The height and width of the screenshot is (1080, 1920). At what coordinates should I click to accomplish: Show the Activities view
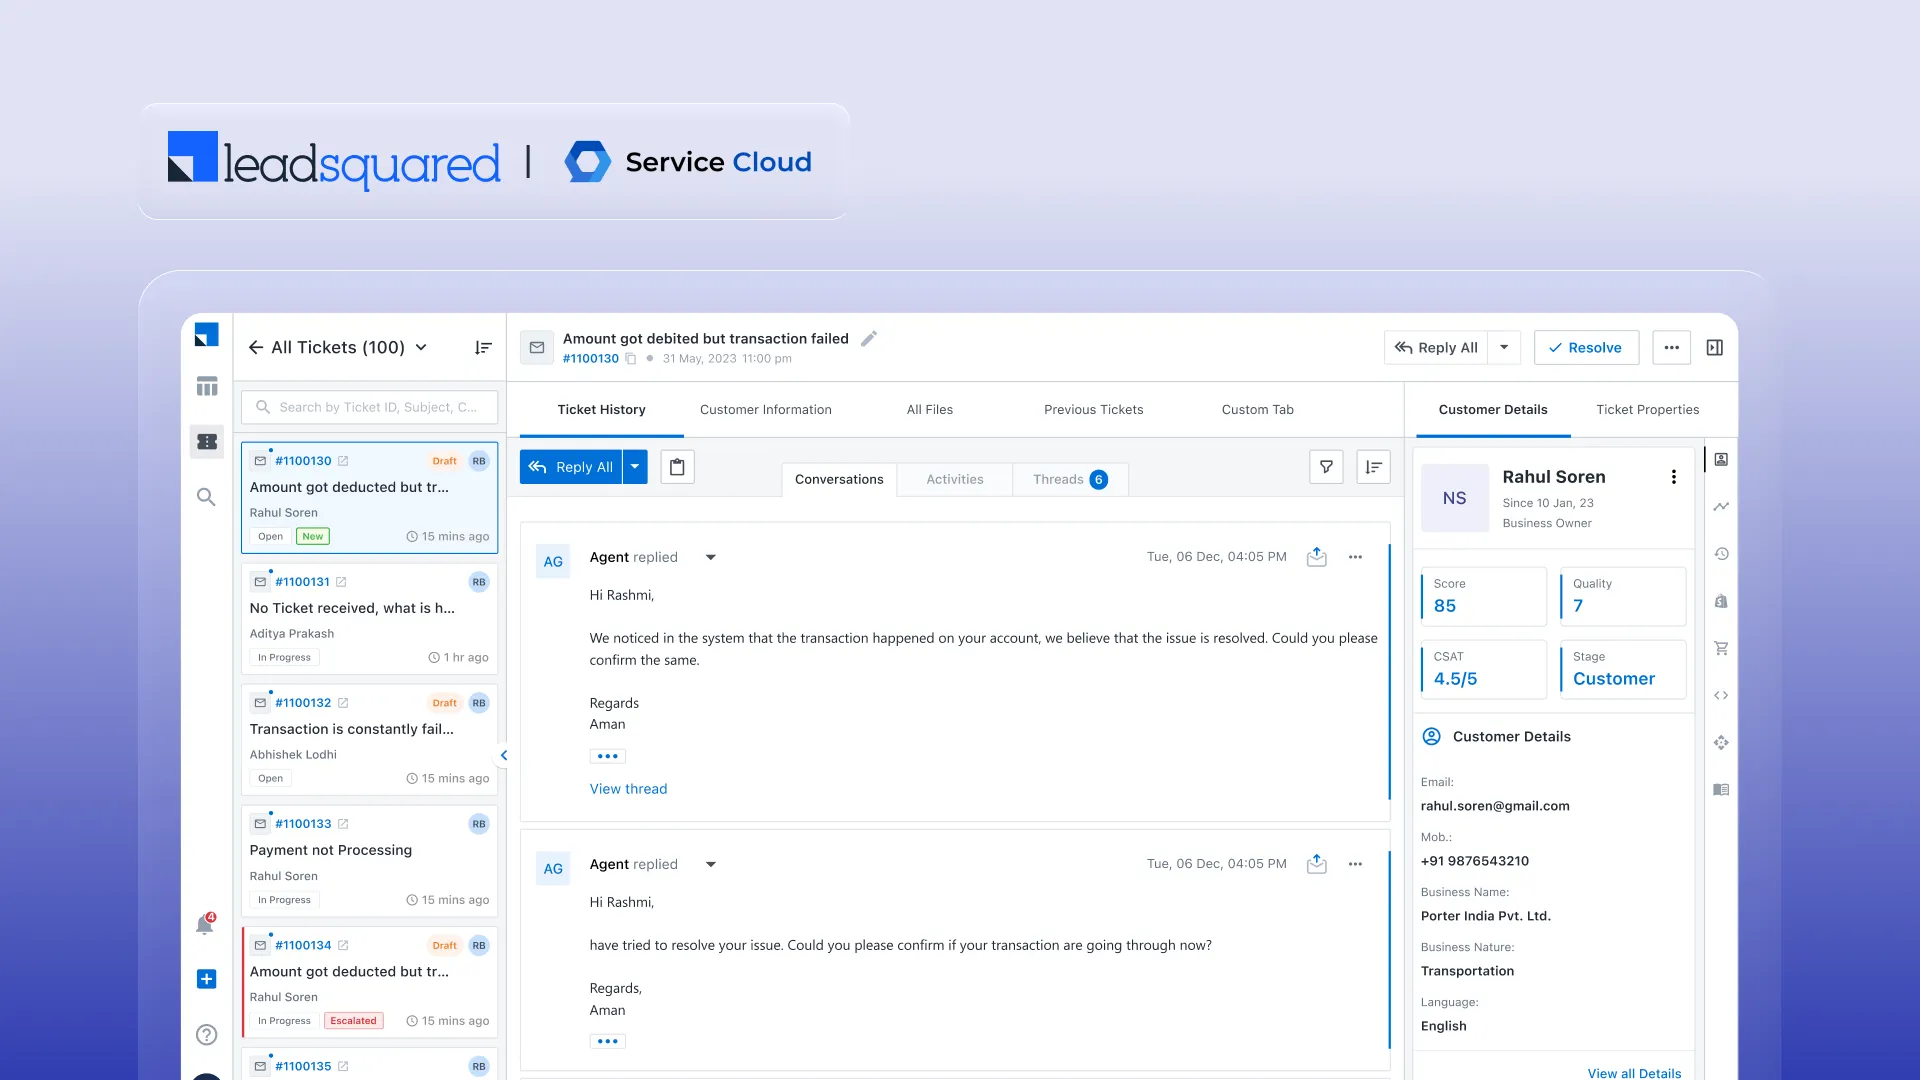click(955, 479)
